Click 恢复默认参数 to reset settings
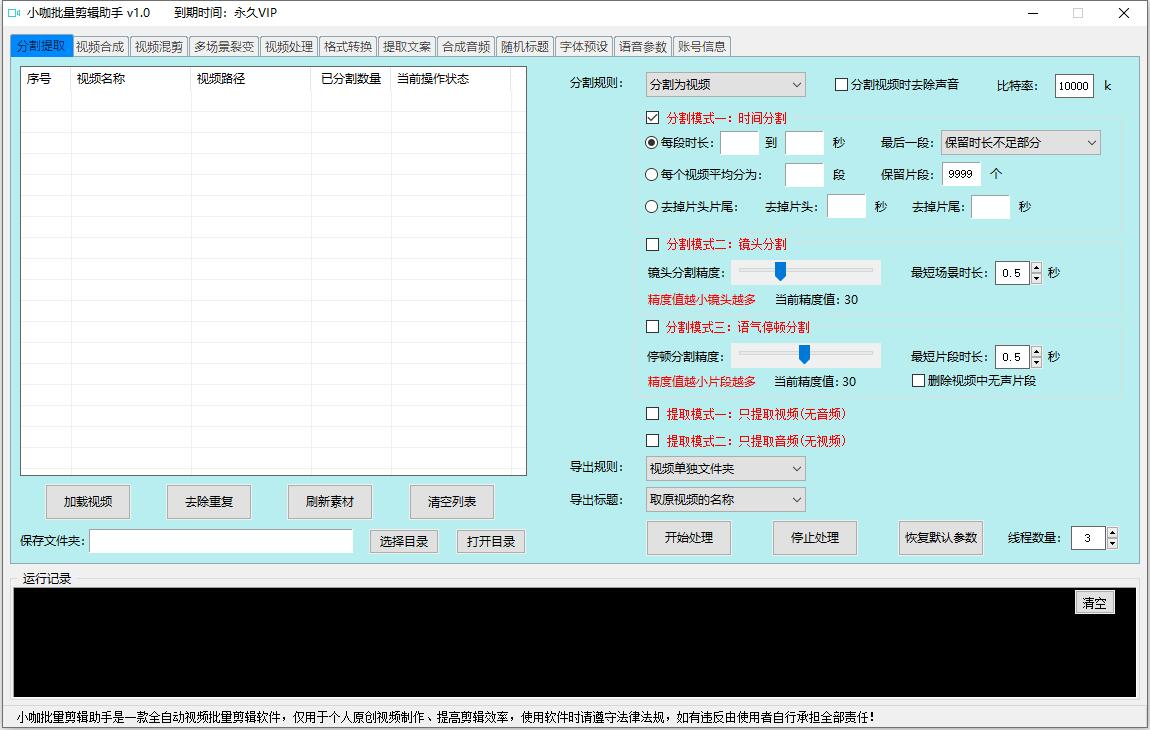The image size is (1150, 730). (x=940, y=538)
